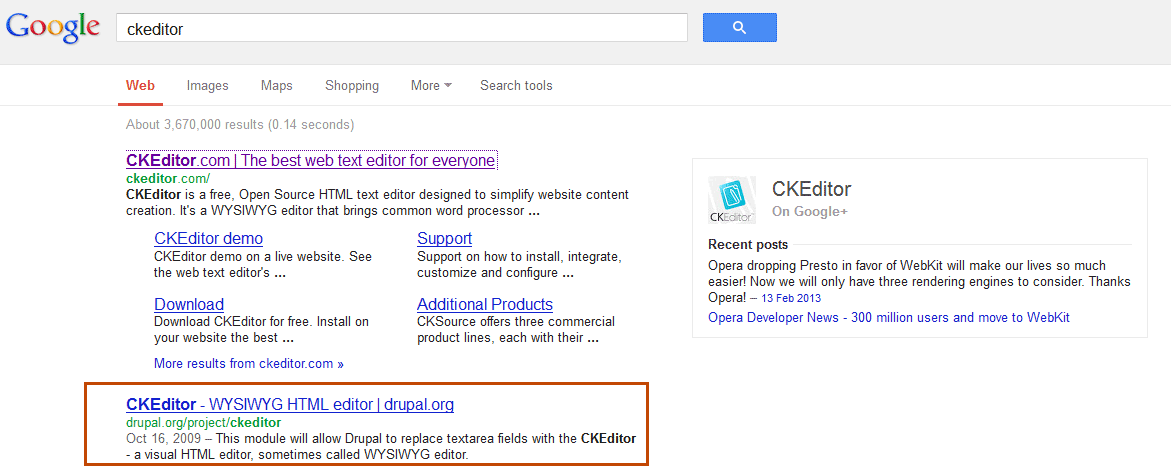This screenshot has height=472, width=1171.
Task: Click About 3,670,000 results text
Action: pyautogui.click(x=240, y=124)
